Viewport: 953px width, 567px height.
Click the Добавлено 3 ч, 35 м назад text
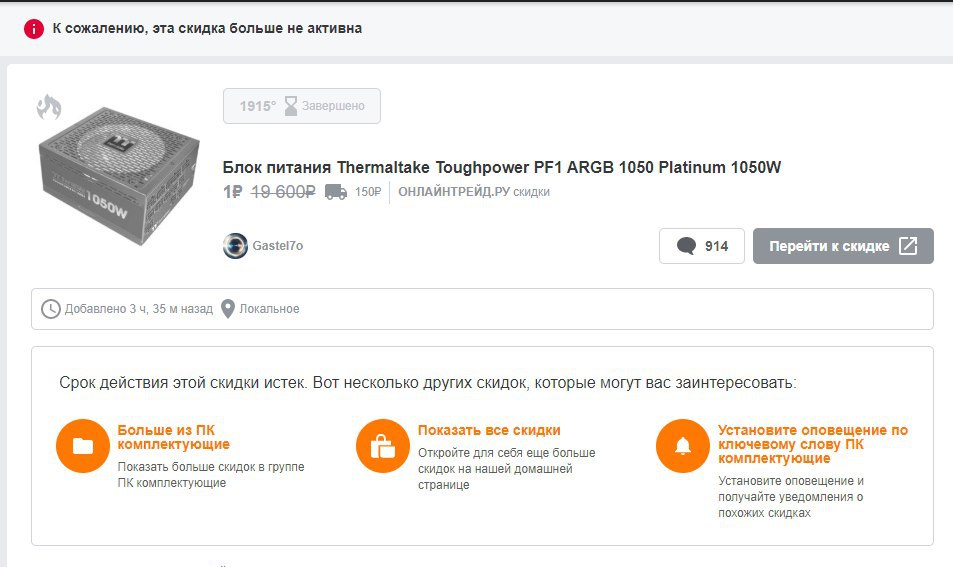(x=139, y=309)
